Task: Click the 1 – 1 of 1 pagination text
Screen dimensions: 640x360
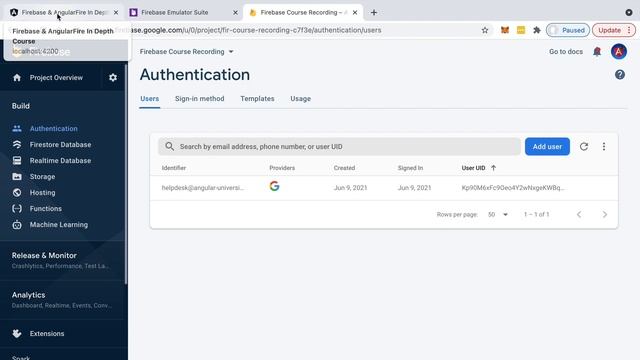Action: [536, 214]
